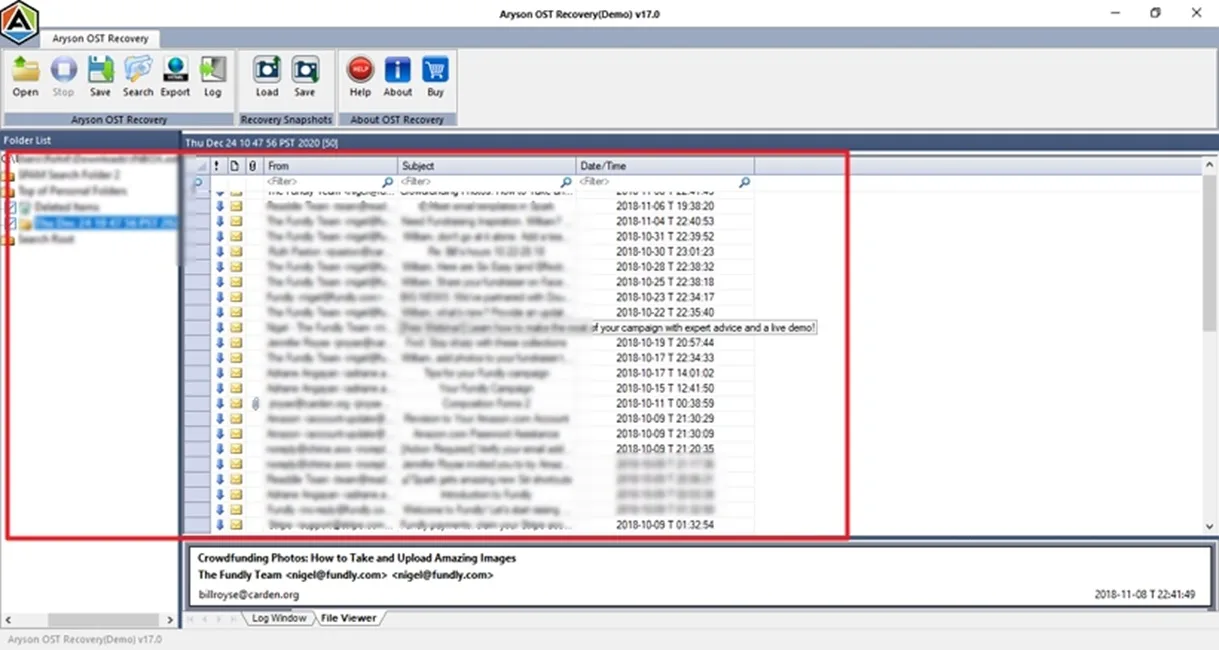Image resolution: width=1219 pixels, height=650 pixels.
Task: Select the email dated 2018-10-09 T 21:30:29
Action: click(x=484, y=419)
